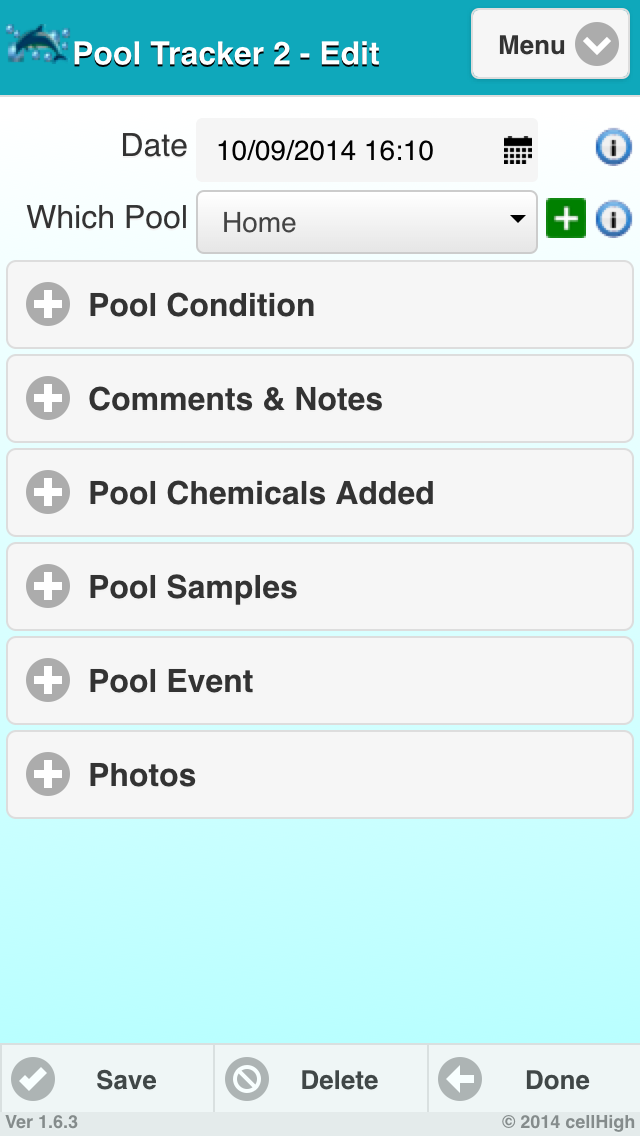
Task: Tap the Delete prohibition icon
Action: 246,1080
